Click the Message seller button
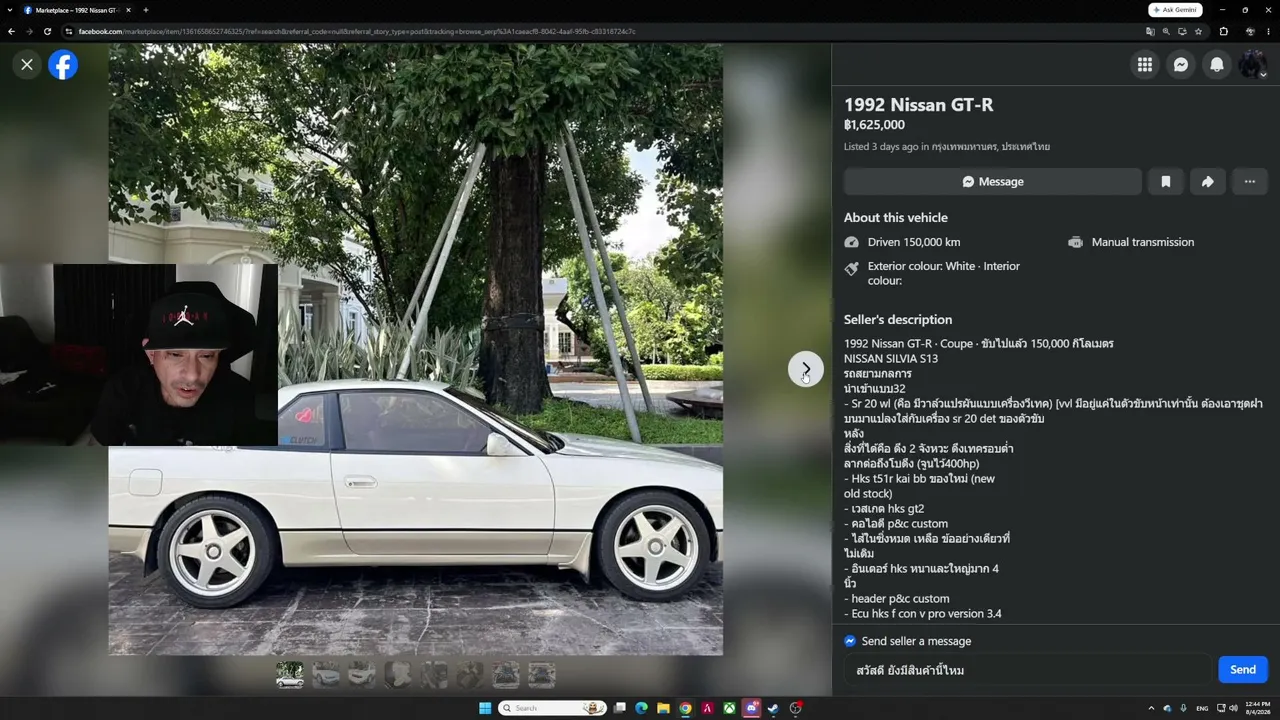This screenshot has height=720, width=1280. tap(993, 182)
